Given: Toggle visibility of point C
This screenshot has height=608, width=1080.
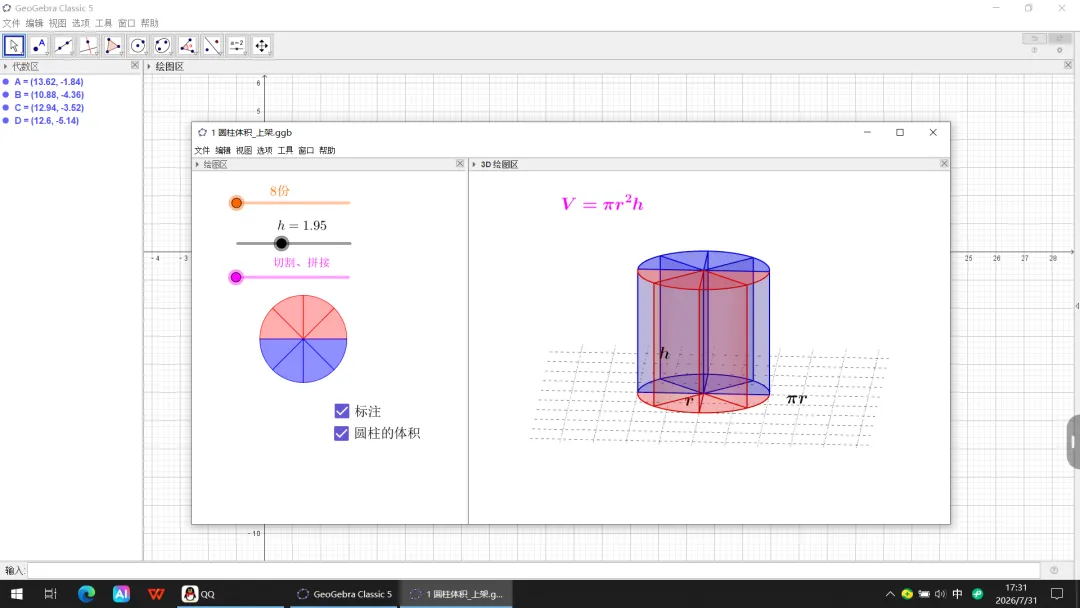Looking at the screenshot, I should click(x=6, y=108).
